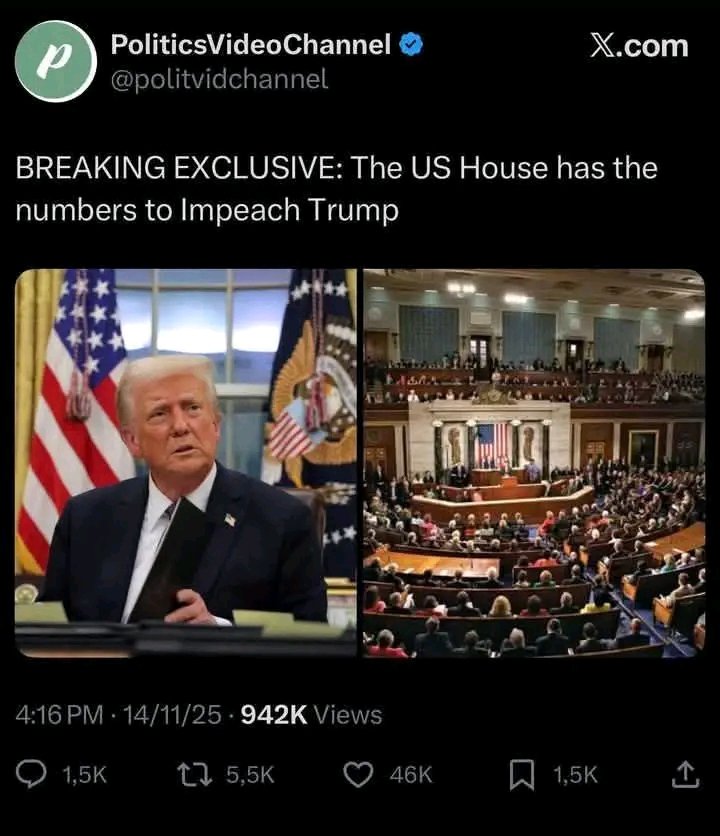This screenshot has height=836, width=720.
Task: Click the 4:16 PM timestamp
Action: pyautogui.click(x=59, y=715)
